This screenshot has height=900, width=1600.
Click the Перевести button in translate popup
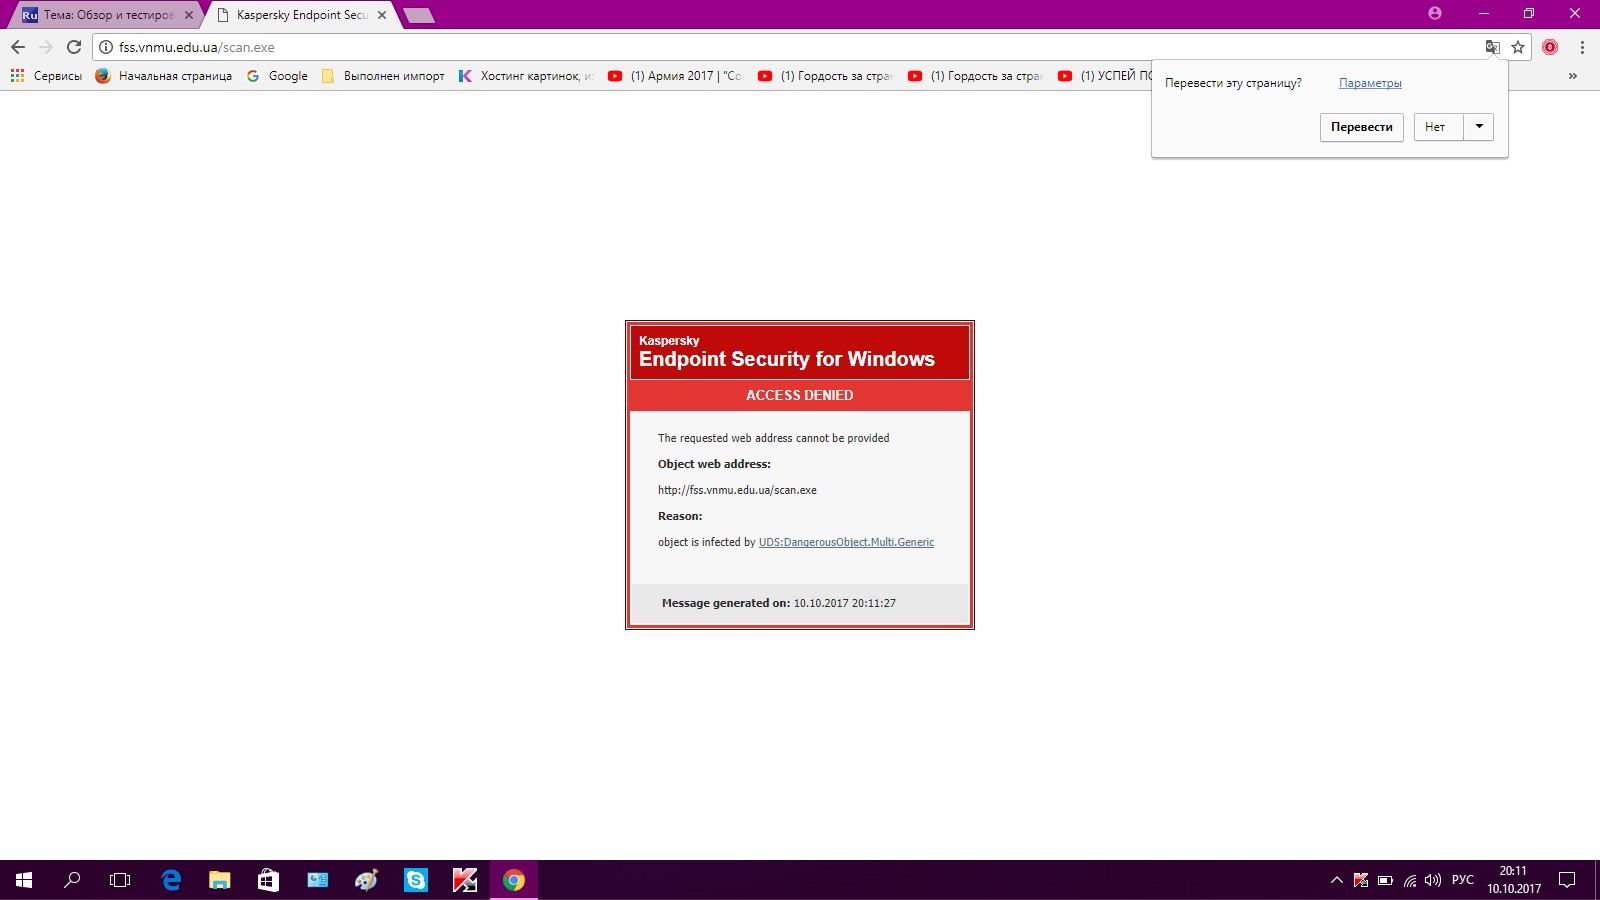[x=1362, y=127]
